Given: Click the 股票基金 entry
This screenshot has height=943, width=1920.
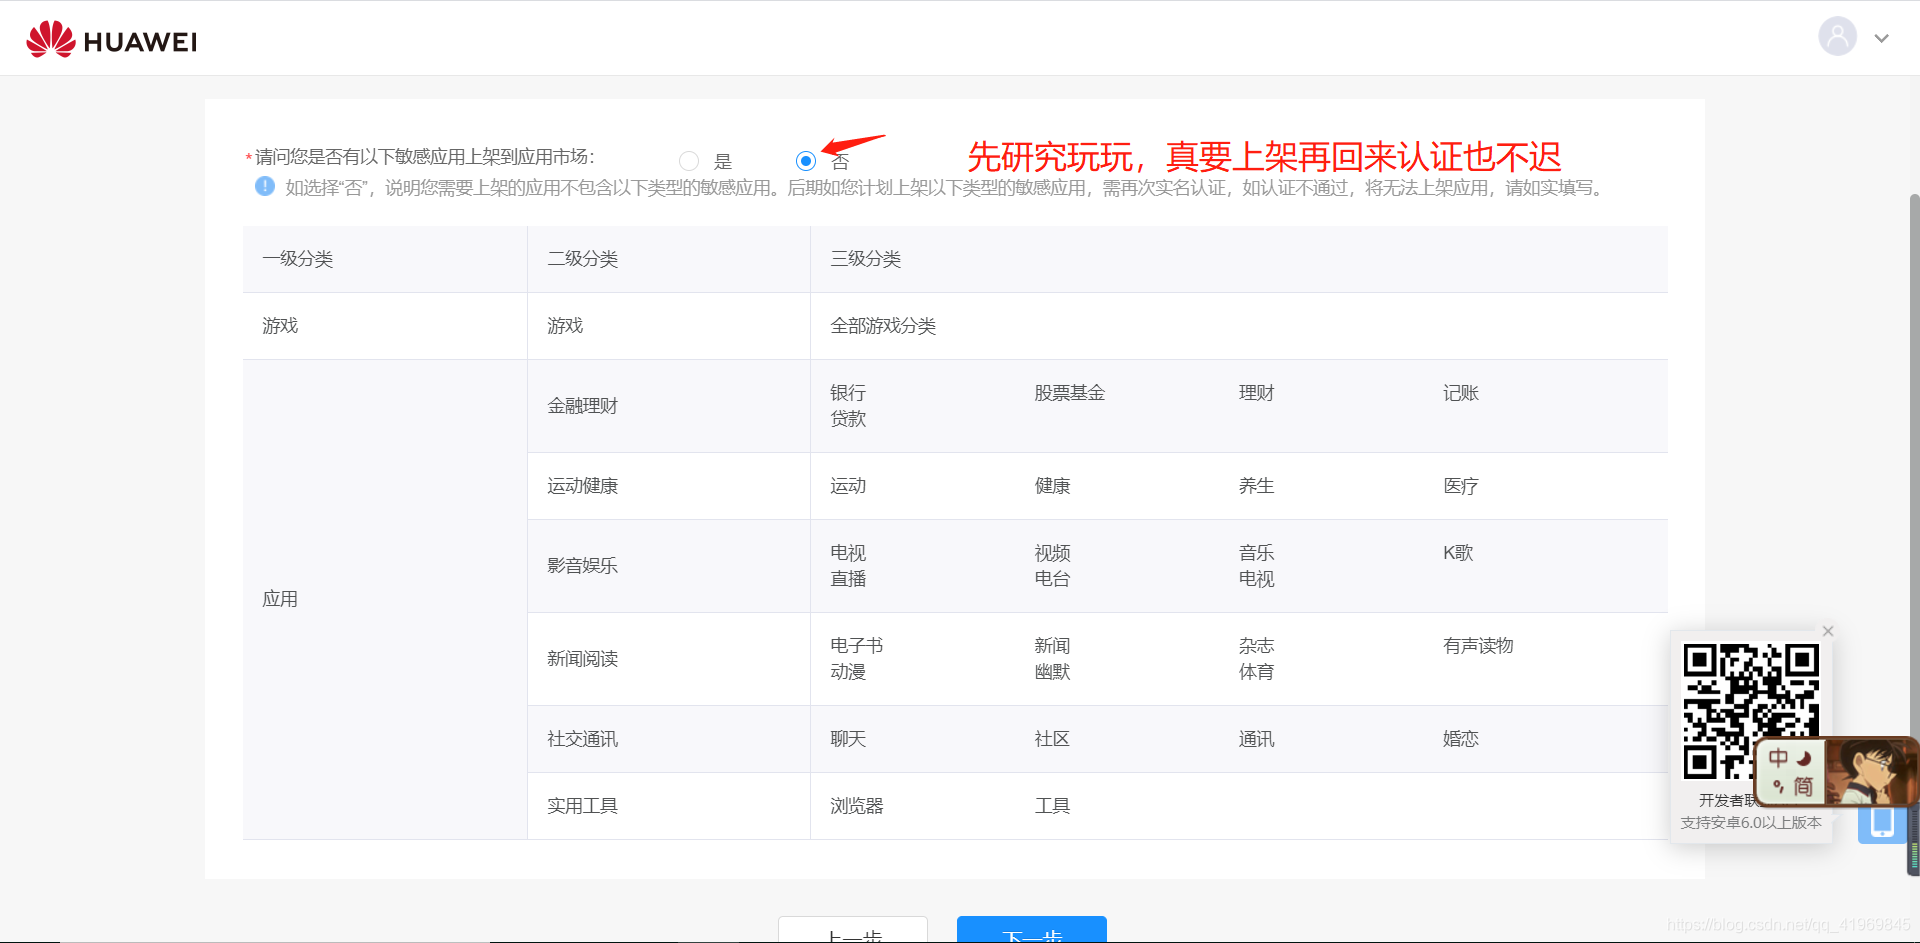Looking at the screenshot, I should 1070,393.
